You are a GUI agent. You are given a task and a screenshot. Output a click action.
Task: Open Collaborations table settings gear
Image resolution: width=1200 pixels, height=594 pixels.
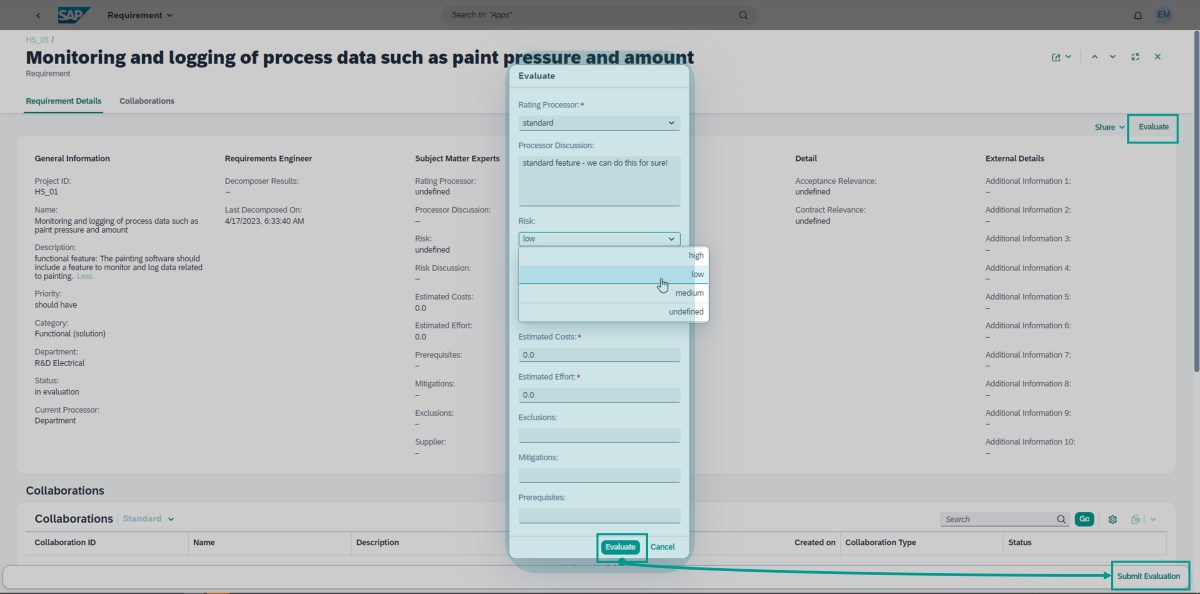(1112, 519)
